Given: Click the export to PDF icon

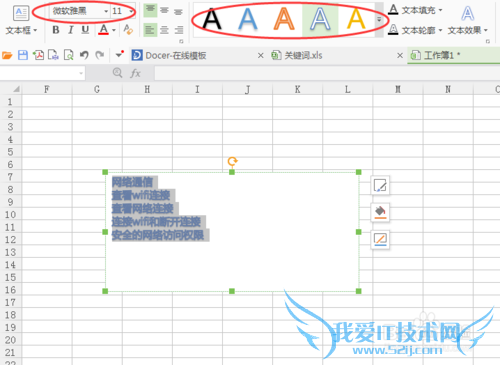Looking at the screenshot, I should pyautogui.click(x=38, y=55).
